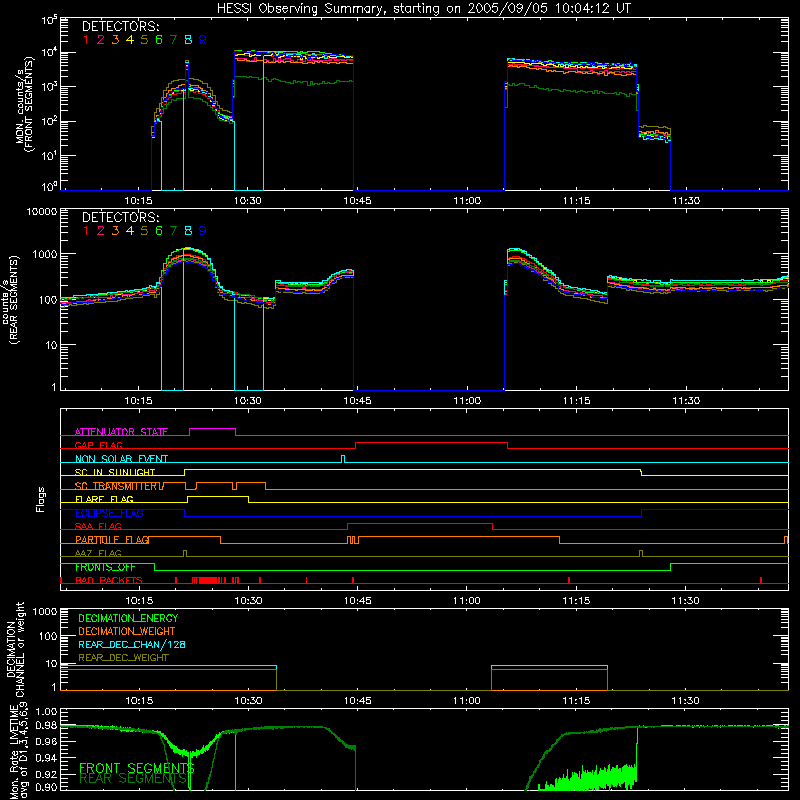Click the 0.90 value on the livetime axis
The image size is (800, 800).
pos(46,787)
